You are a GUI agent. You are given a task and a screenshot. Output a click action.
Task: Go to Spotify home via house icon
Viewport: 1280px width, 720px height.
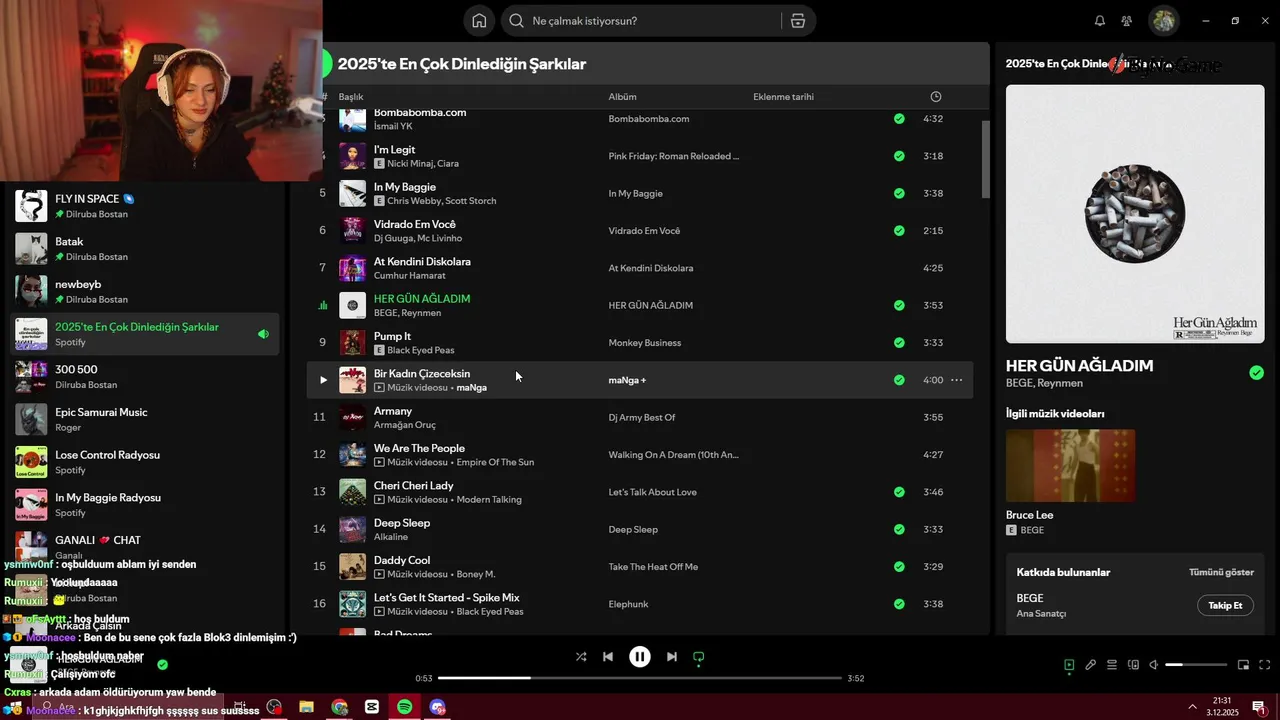tap(479, 21)
